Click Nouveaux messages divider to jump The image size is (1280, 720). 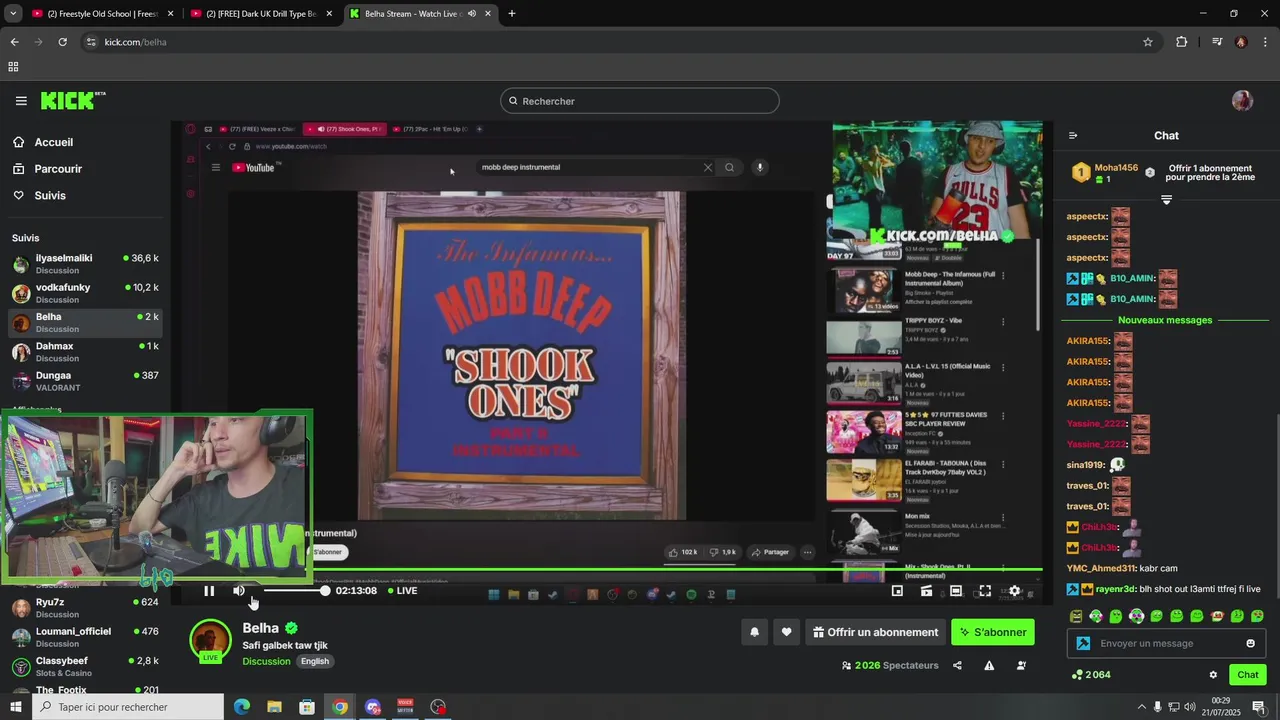pos(1165,320)
